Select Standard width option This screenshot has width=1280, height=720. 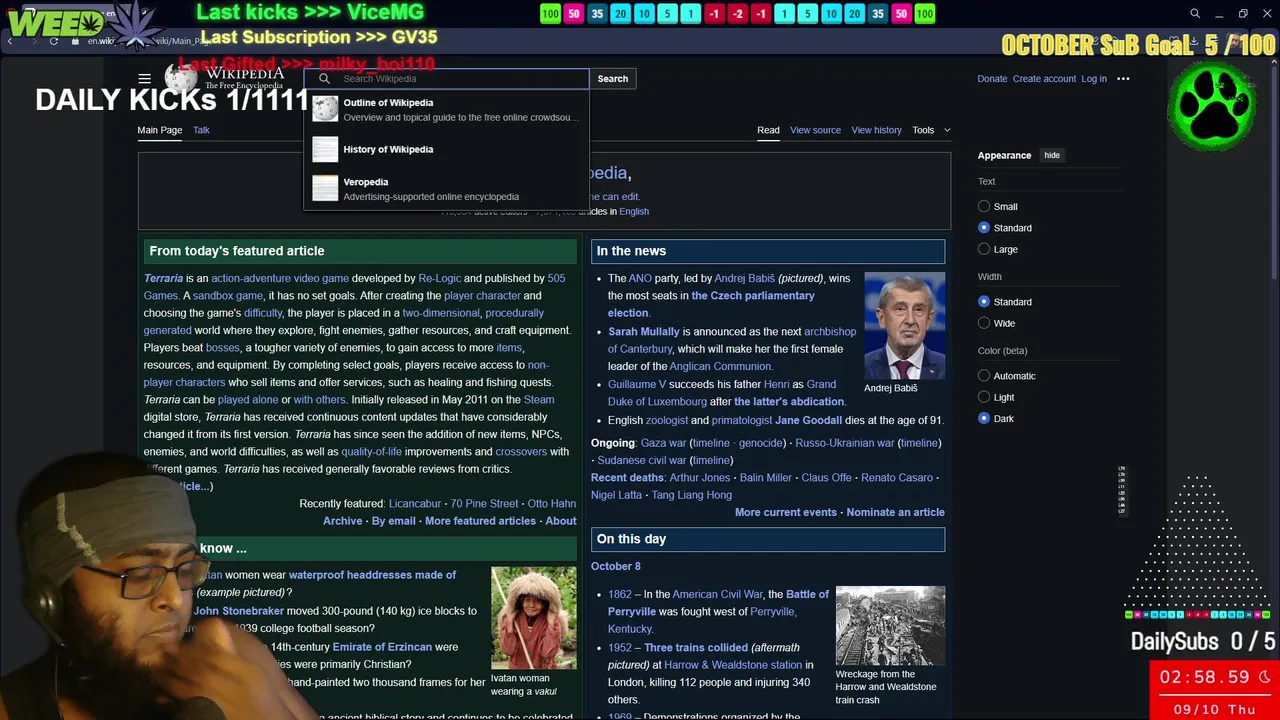[x=984, y=302]
